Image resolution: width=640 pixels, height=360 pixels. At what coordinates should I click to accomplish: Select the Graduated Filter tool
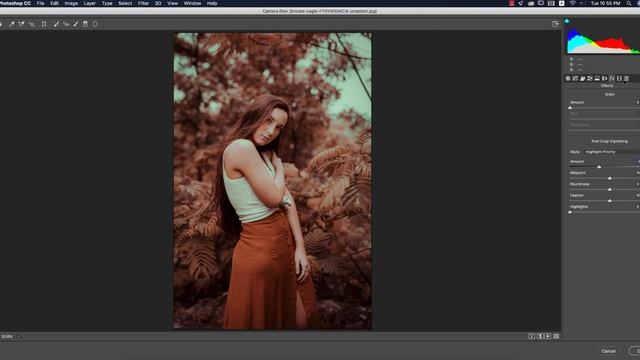[85, 24]
